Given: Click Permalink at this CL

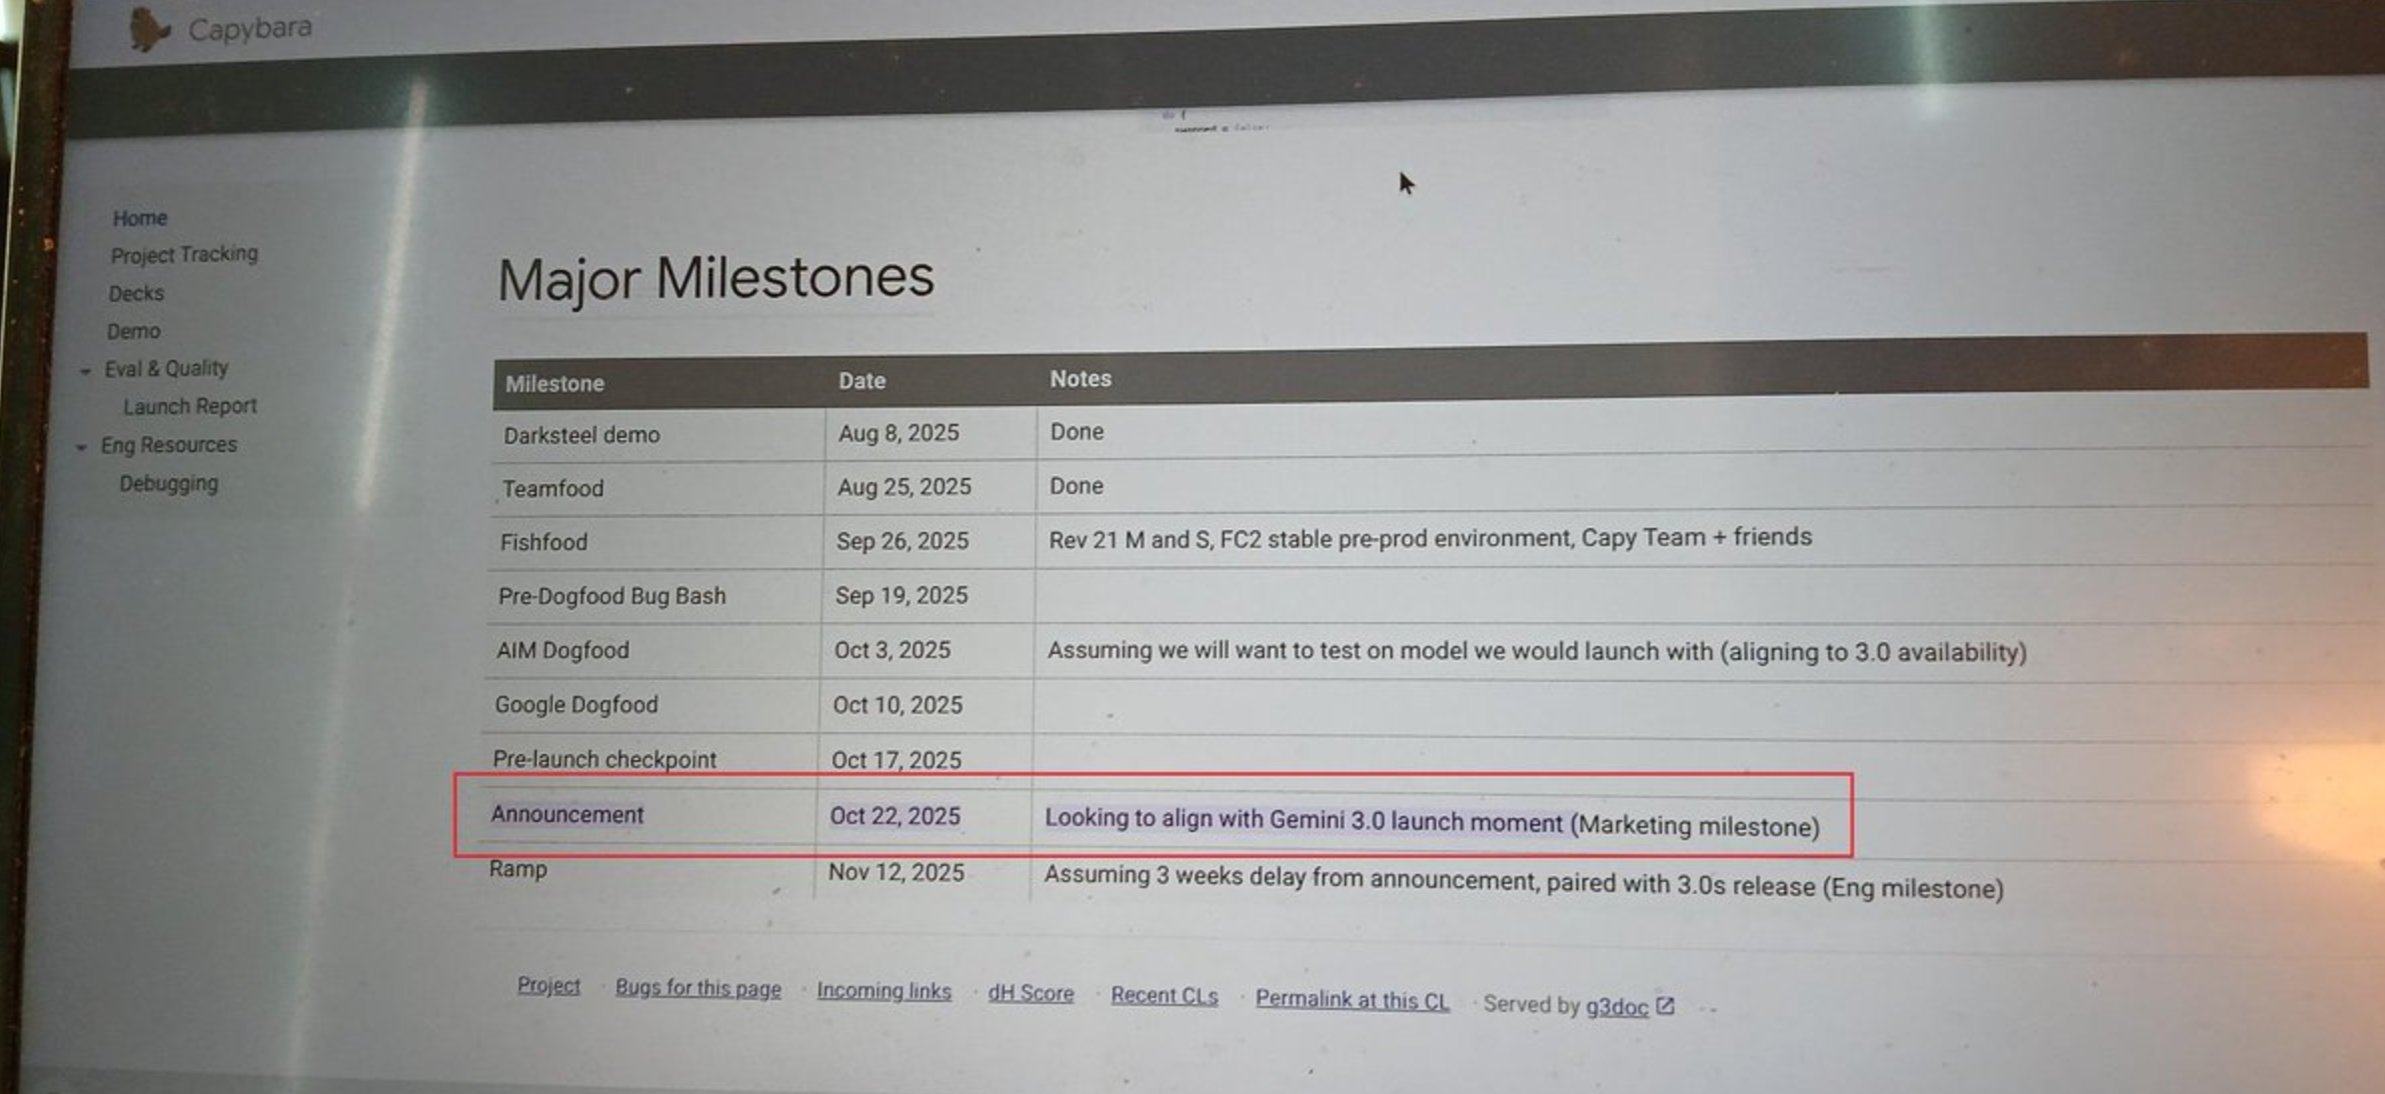Looking at the screenshot, I should 1352,999.
